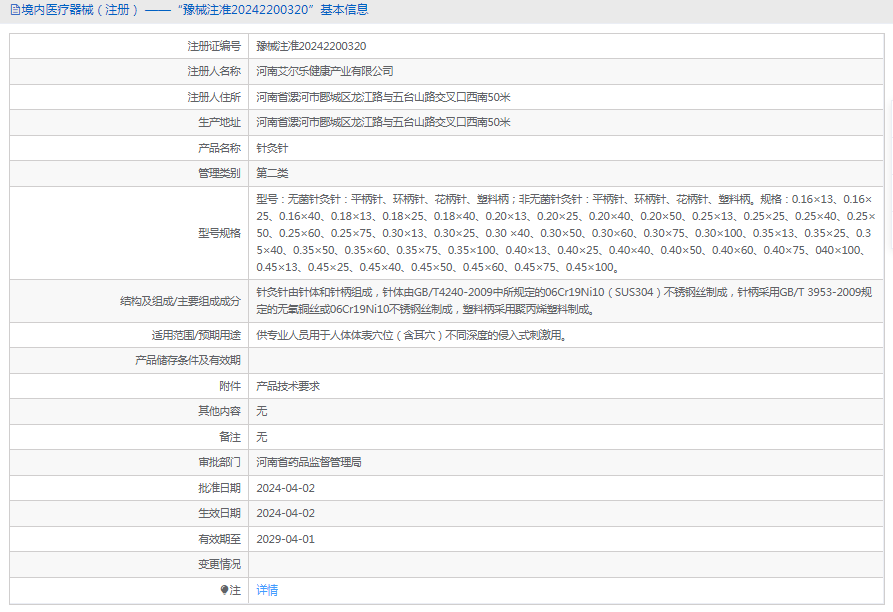Click the 有效期至 label

point(219,539)
